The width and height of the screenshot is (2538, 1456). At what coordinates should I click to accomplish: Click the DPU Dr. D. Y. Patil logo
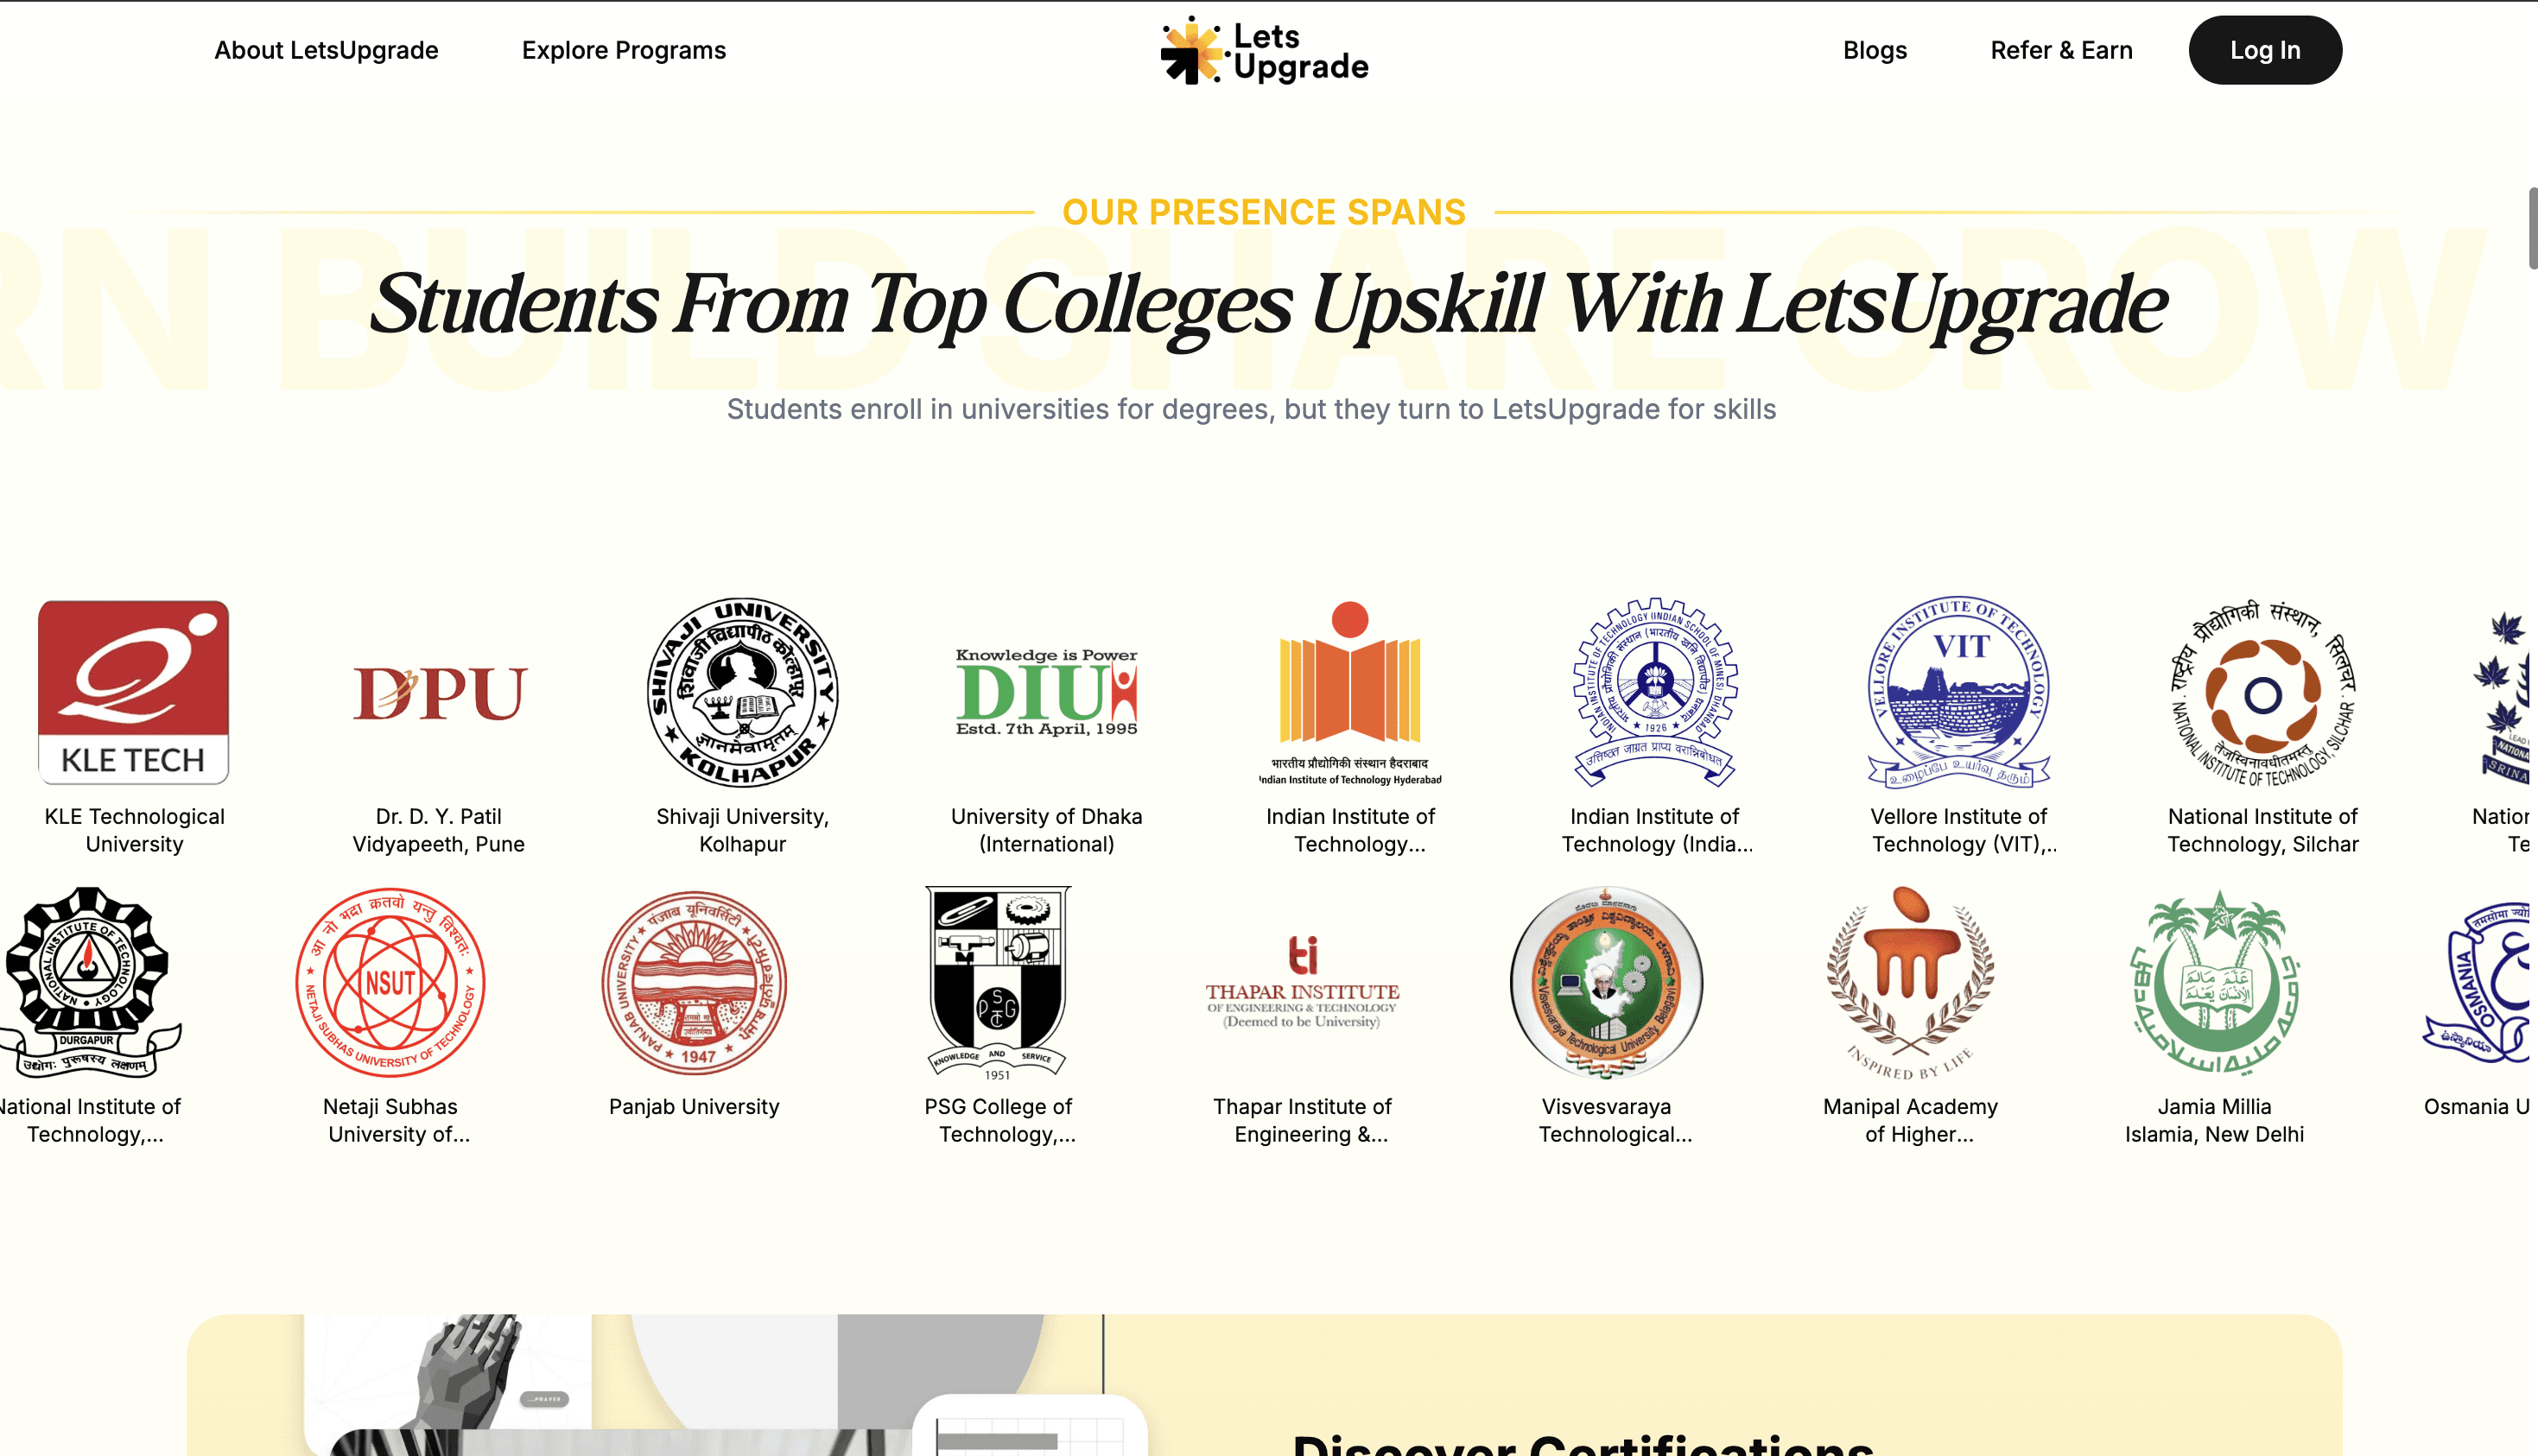[x=439, y=692]
